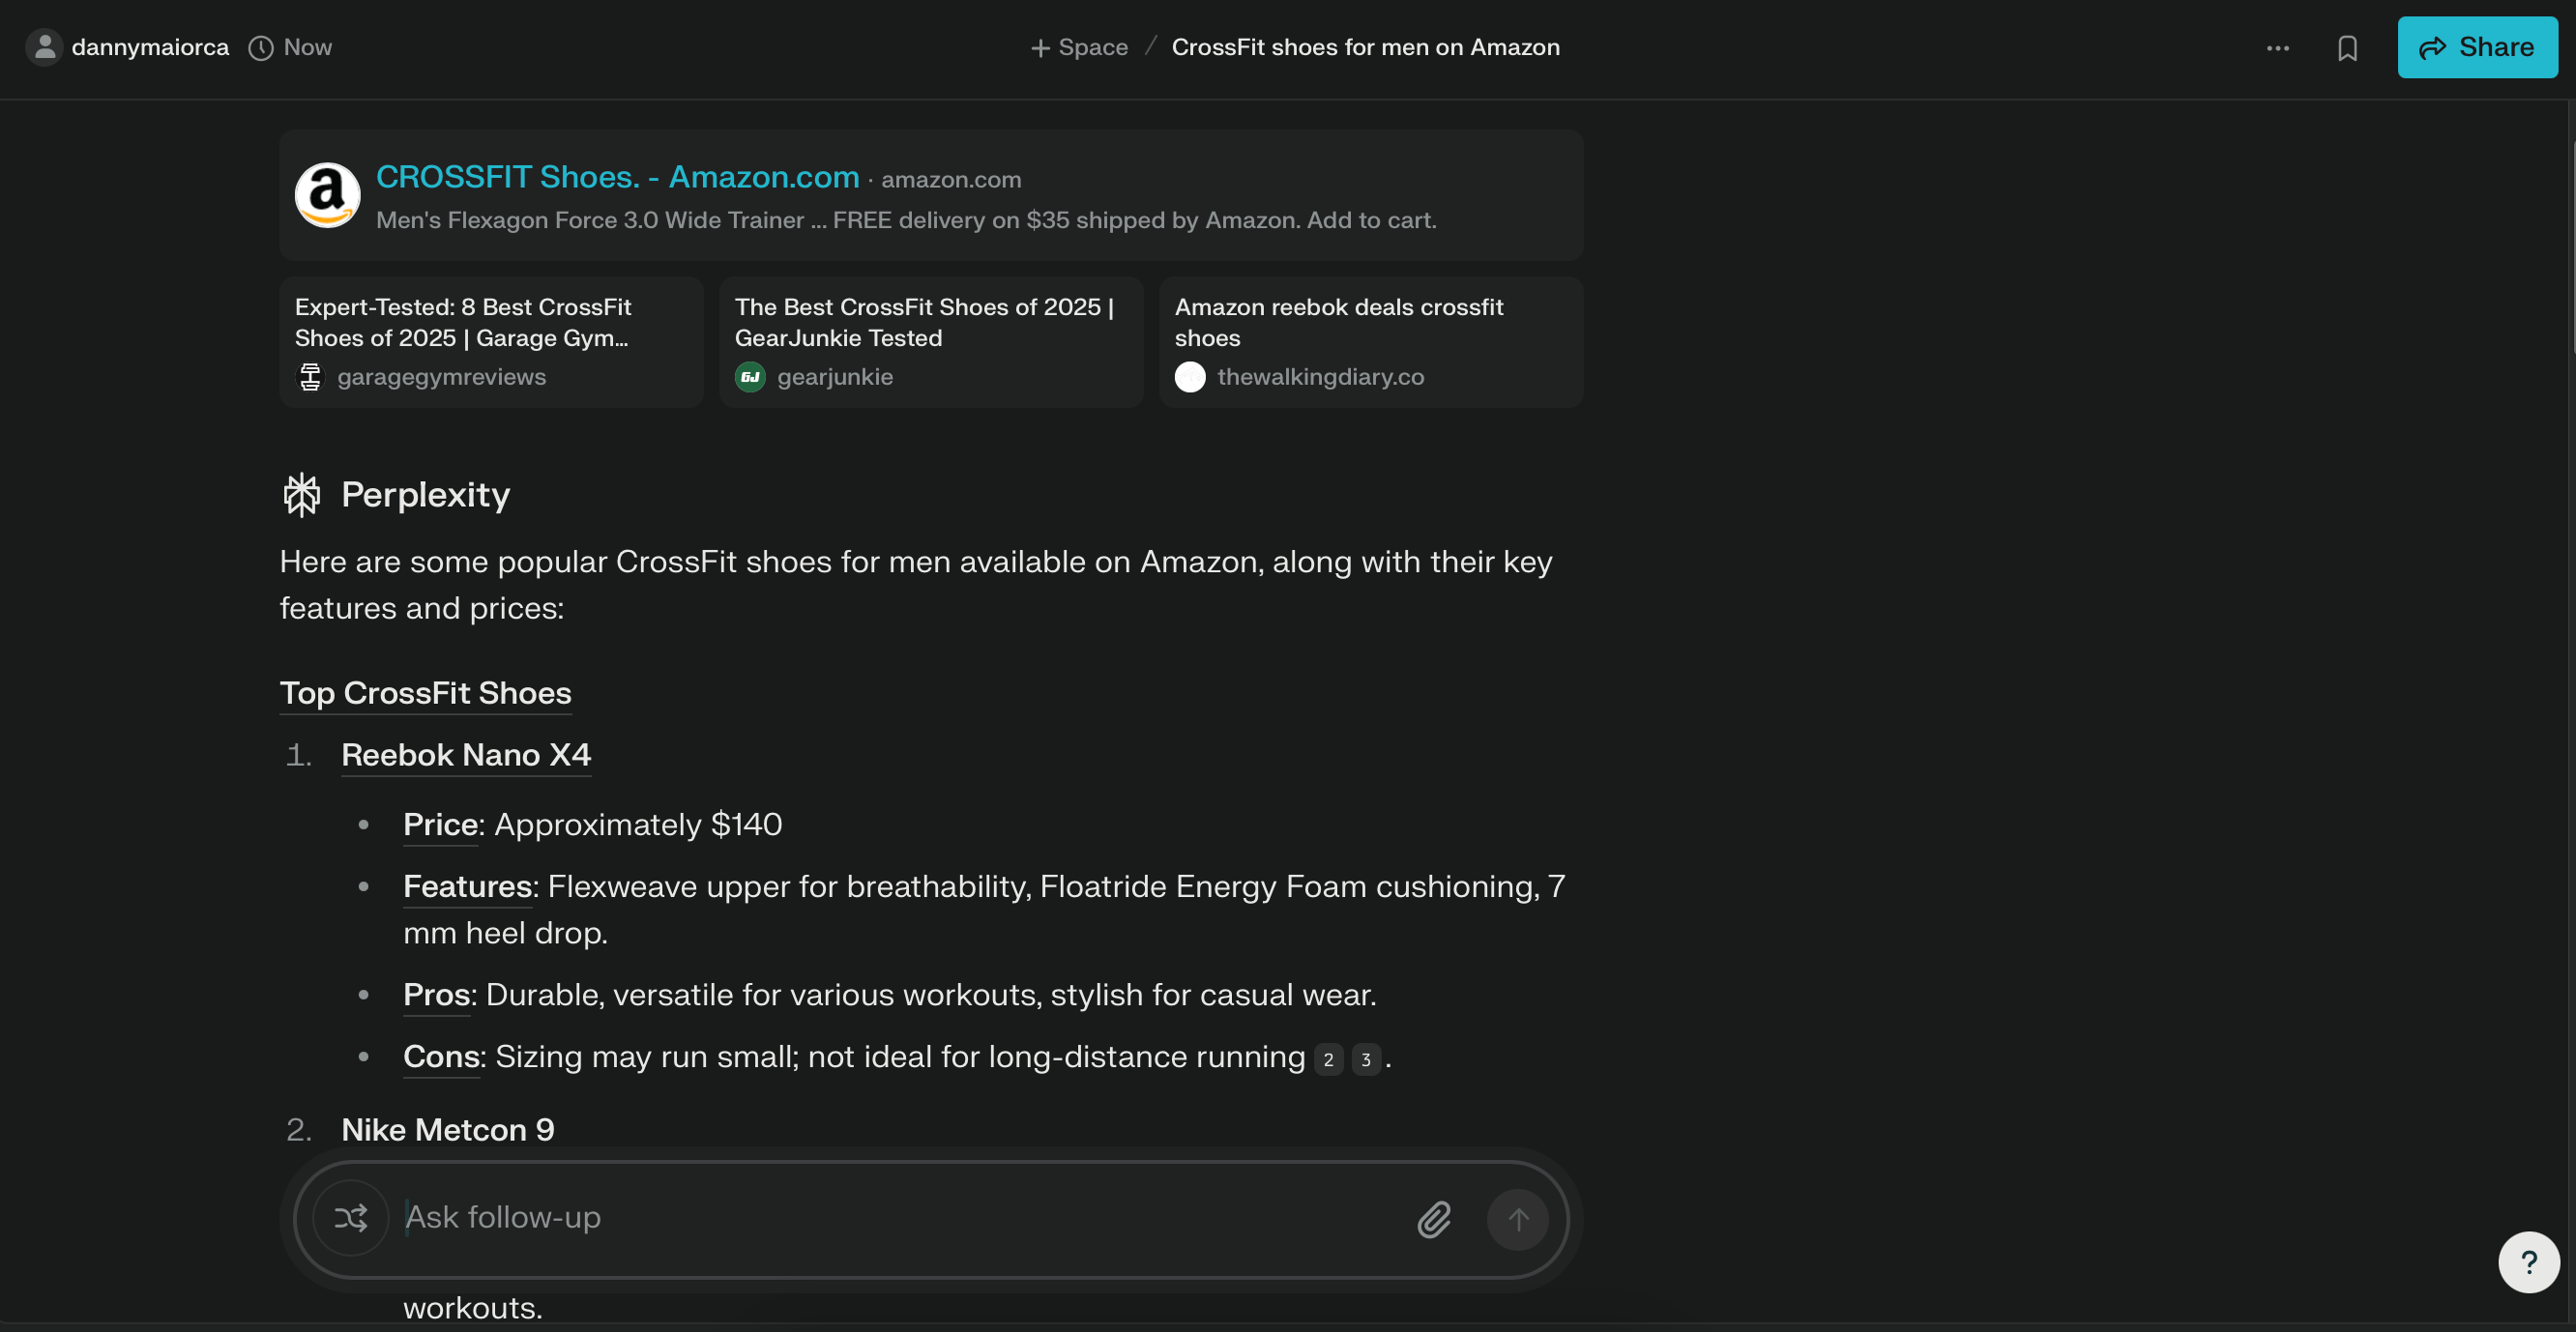The image size is (2576, 1332).
Task: Click the Top CrossFit Shoes heading
Action: (x=425, y=693)
